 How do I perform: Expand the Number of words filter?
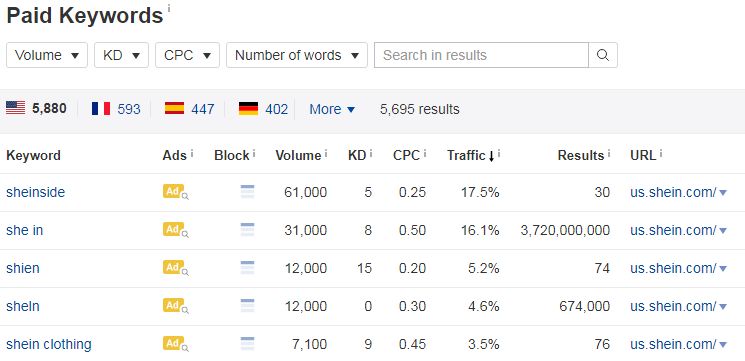click(297, 55)
